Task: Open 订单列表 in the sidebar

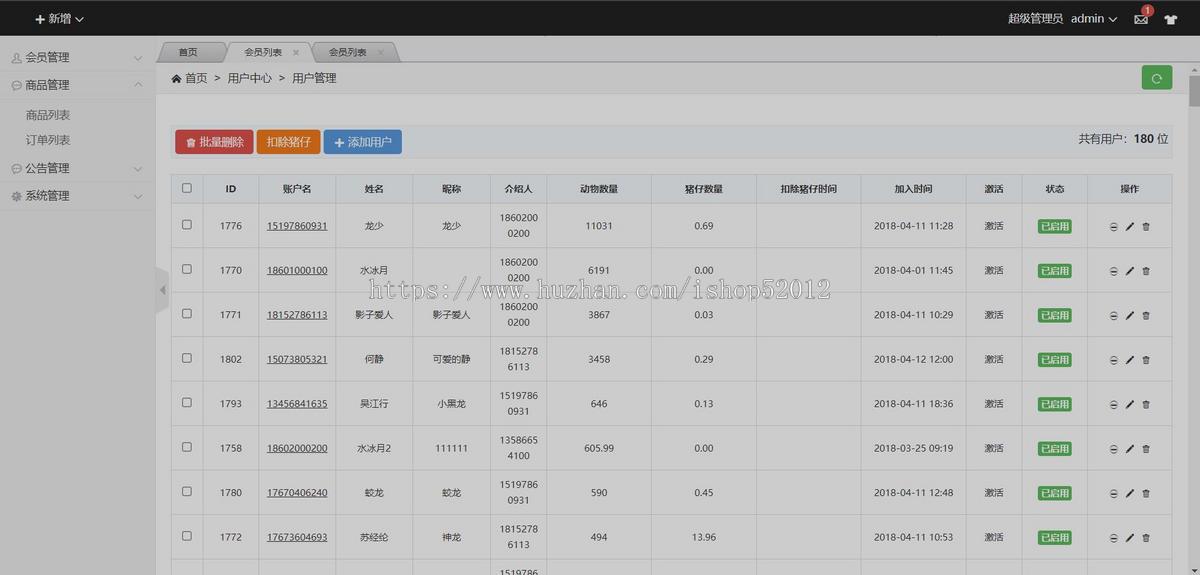Action: pyautogui.click(x=48, y=141)
